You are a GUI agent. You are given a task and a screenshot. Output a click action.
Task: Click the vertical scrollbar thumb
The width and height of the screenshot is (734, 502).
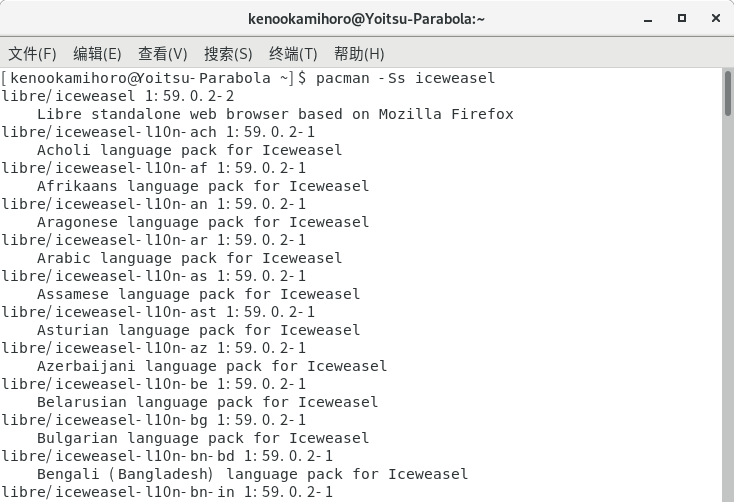pos(728,95)
